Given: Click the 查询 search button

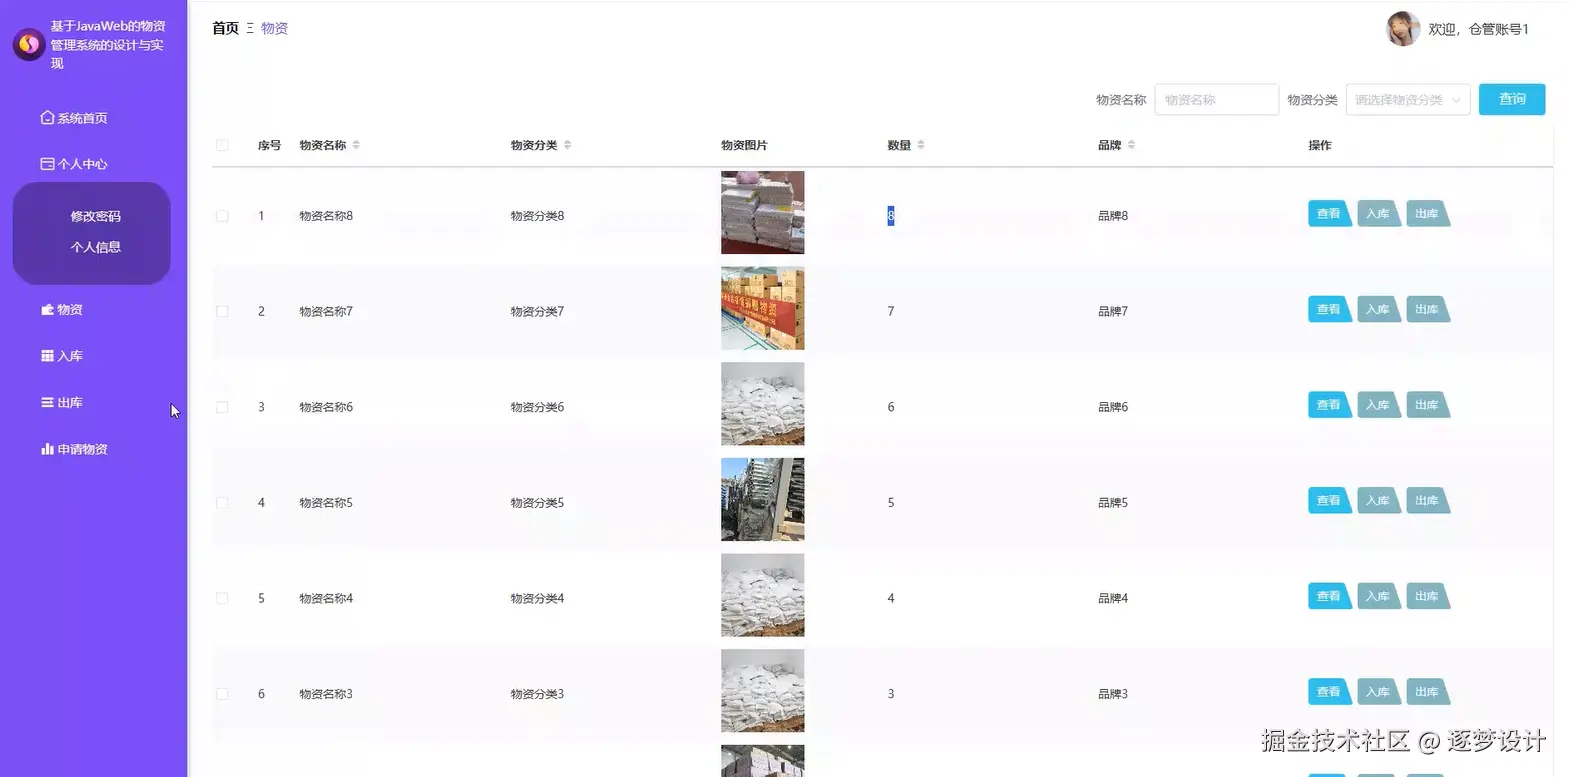Looking at the screenshot, I should click(x=1512, y=99).
